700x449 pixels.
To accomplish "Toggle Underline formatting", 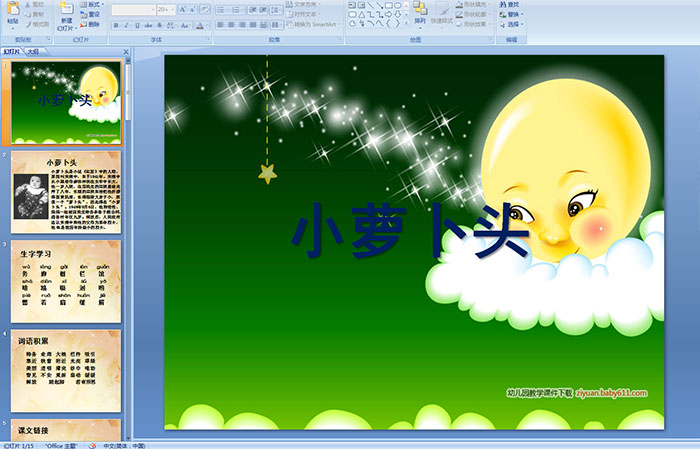I will tap(137, 25).
